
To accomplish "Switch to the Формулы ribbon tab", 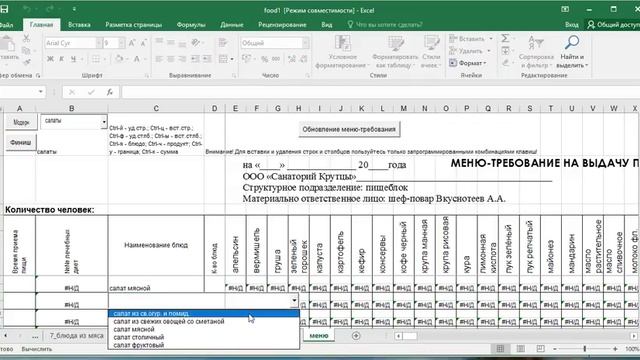I will pos(191,24).
